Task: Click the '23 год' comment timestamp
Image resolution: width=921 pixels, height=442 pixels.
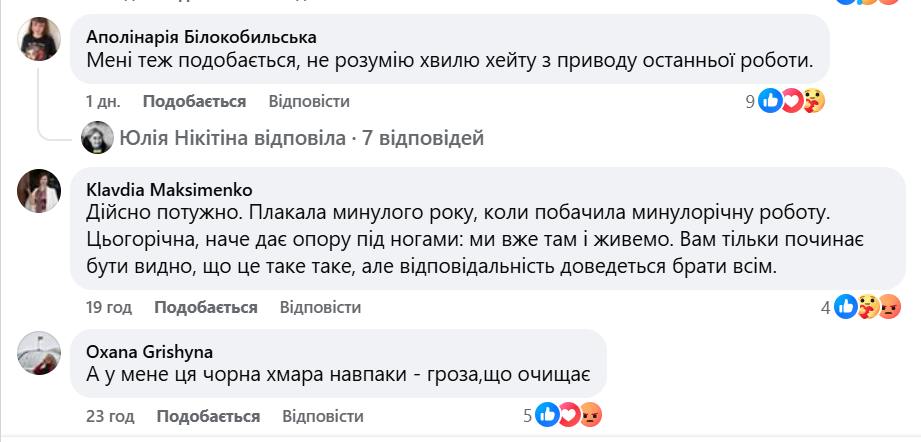Action: click(x=110, y=415)
